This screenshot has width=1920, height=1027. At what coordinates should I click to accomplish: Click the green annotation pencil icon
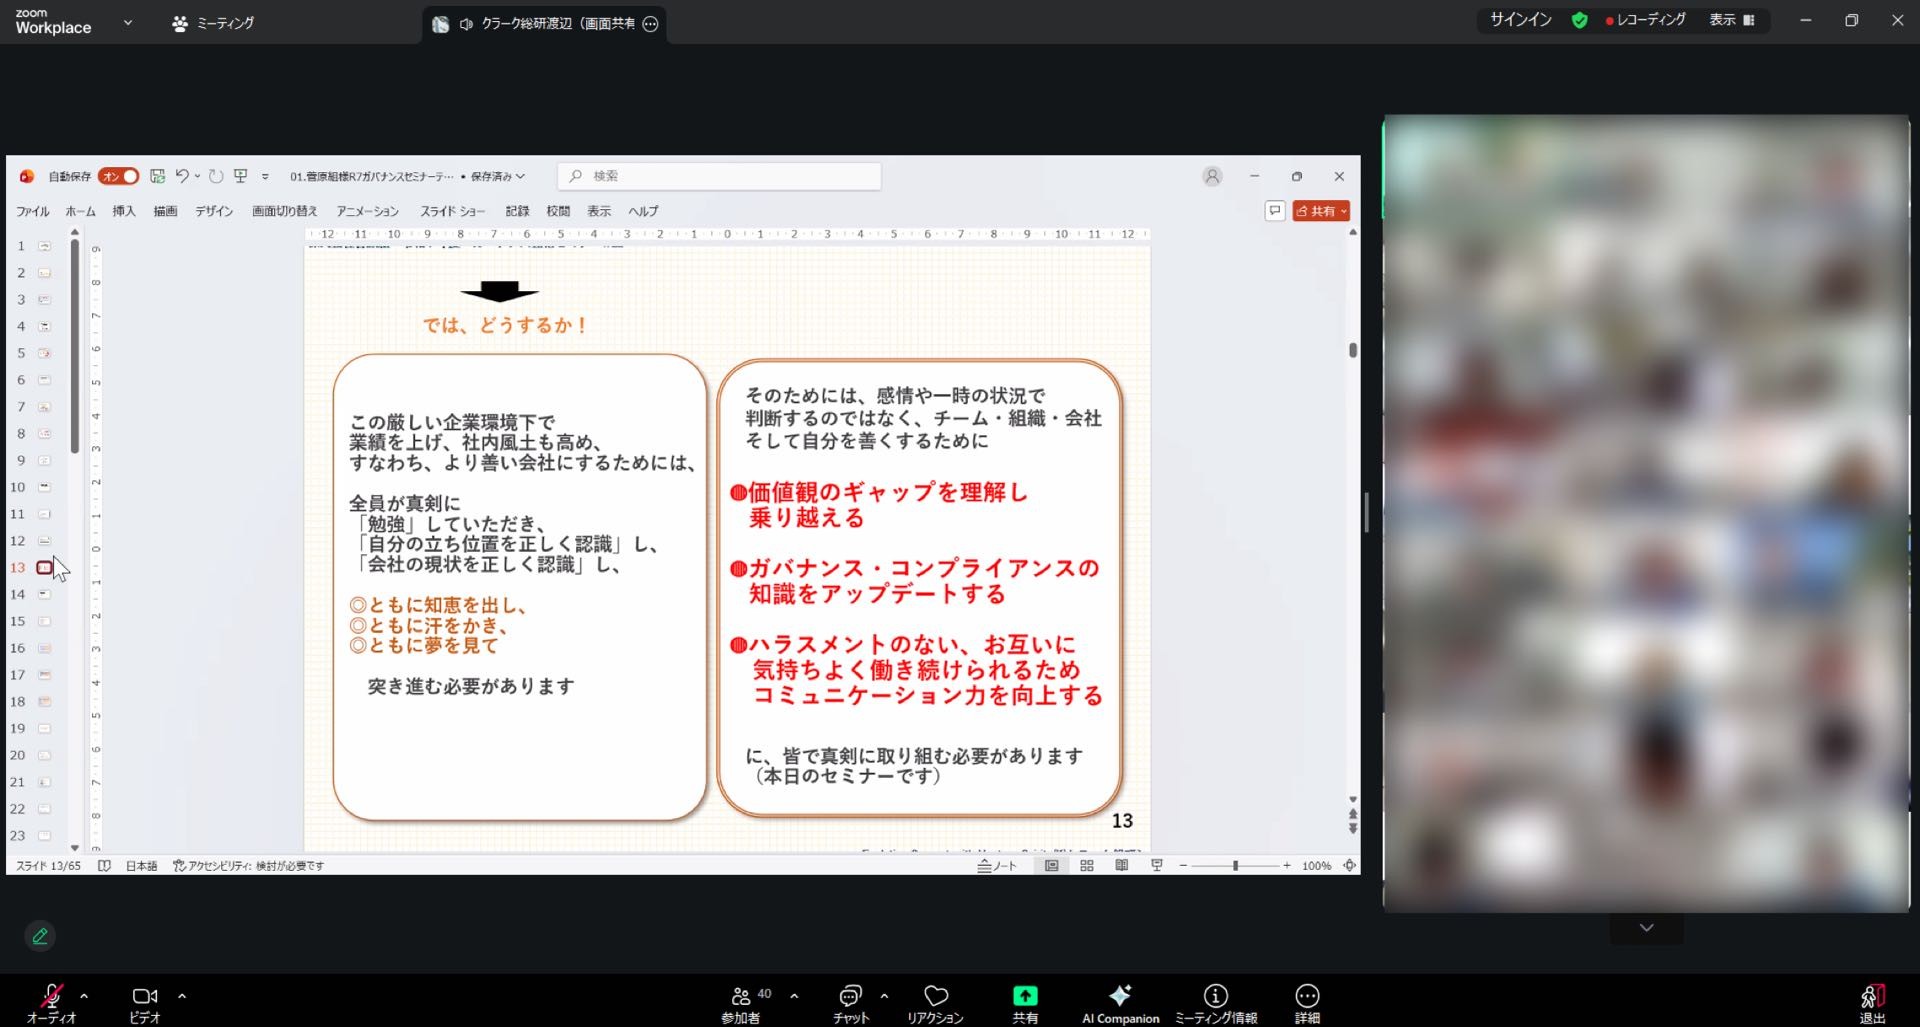point(40,936)
